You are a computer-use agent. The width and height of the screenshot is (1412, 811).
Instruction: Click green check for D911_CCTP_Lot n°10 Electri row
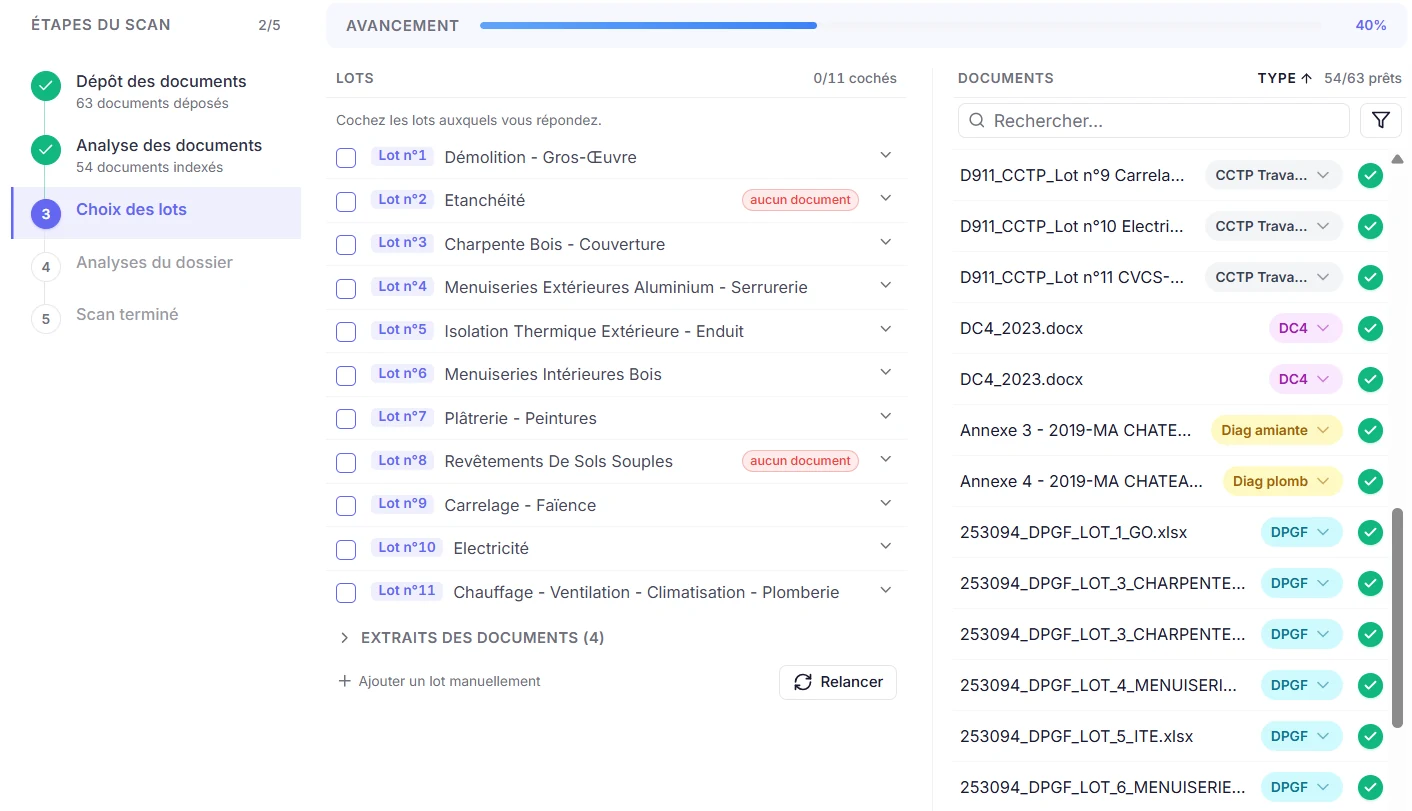1370,226
